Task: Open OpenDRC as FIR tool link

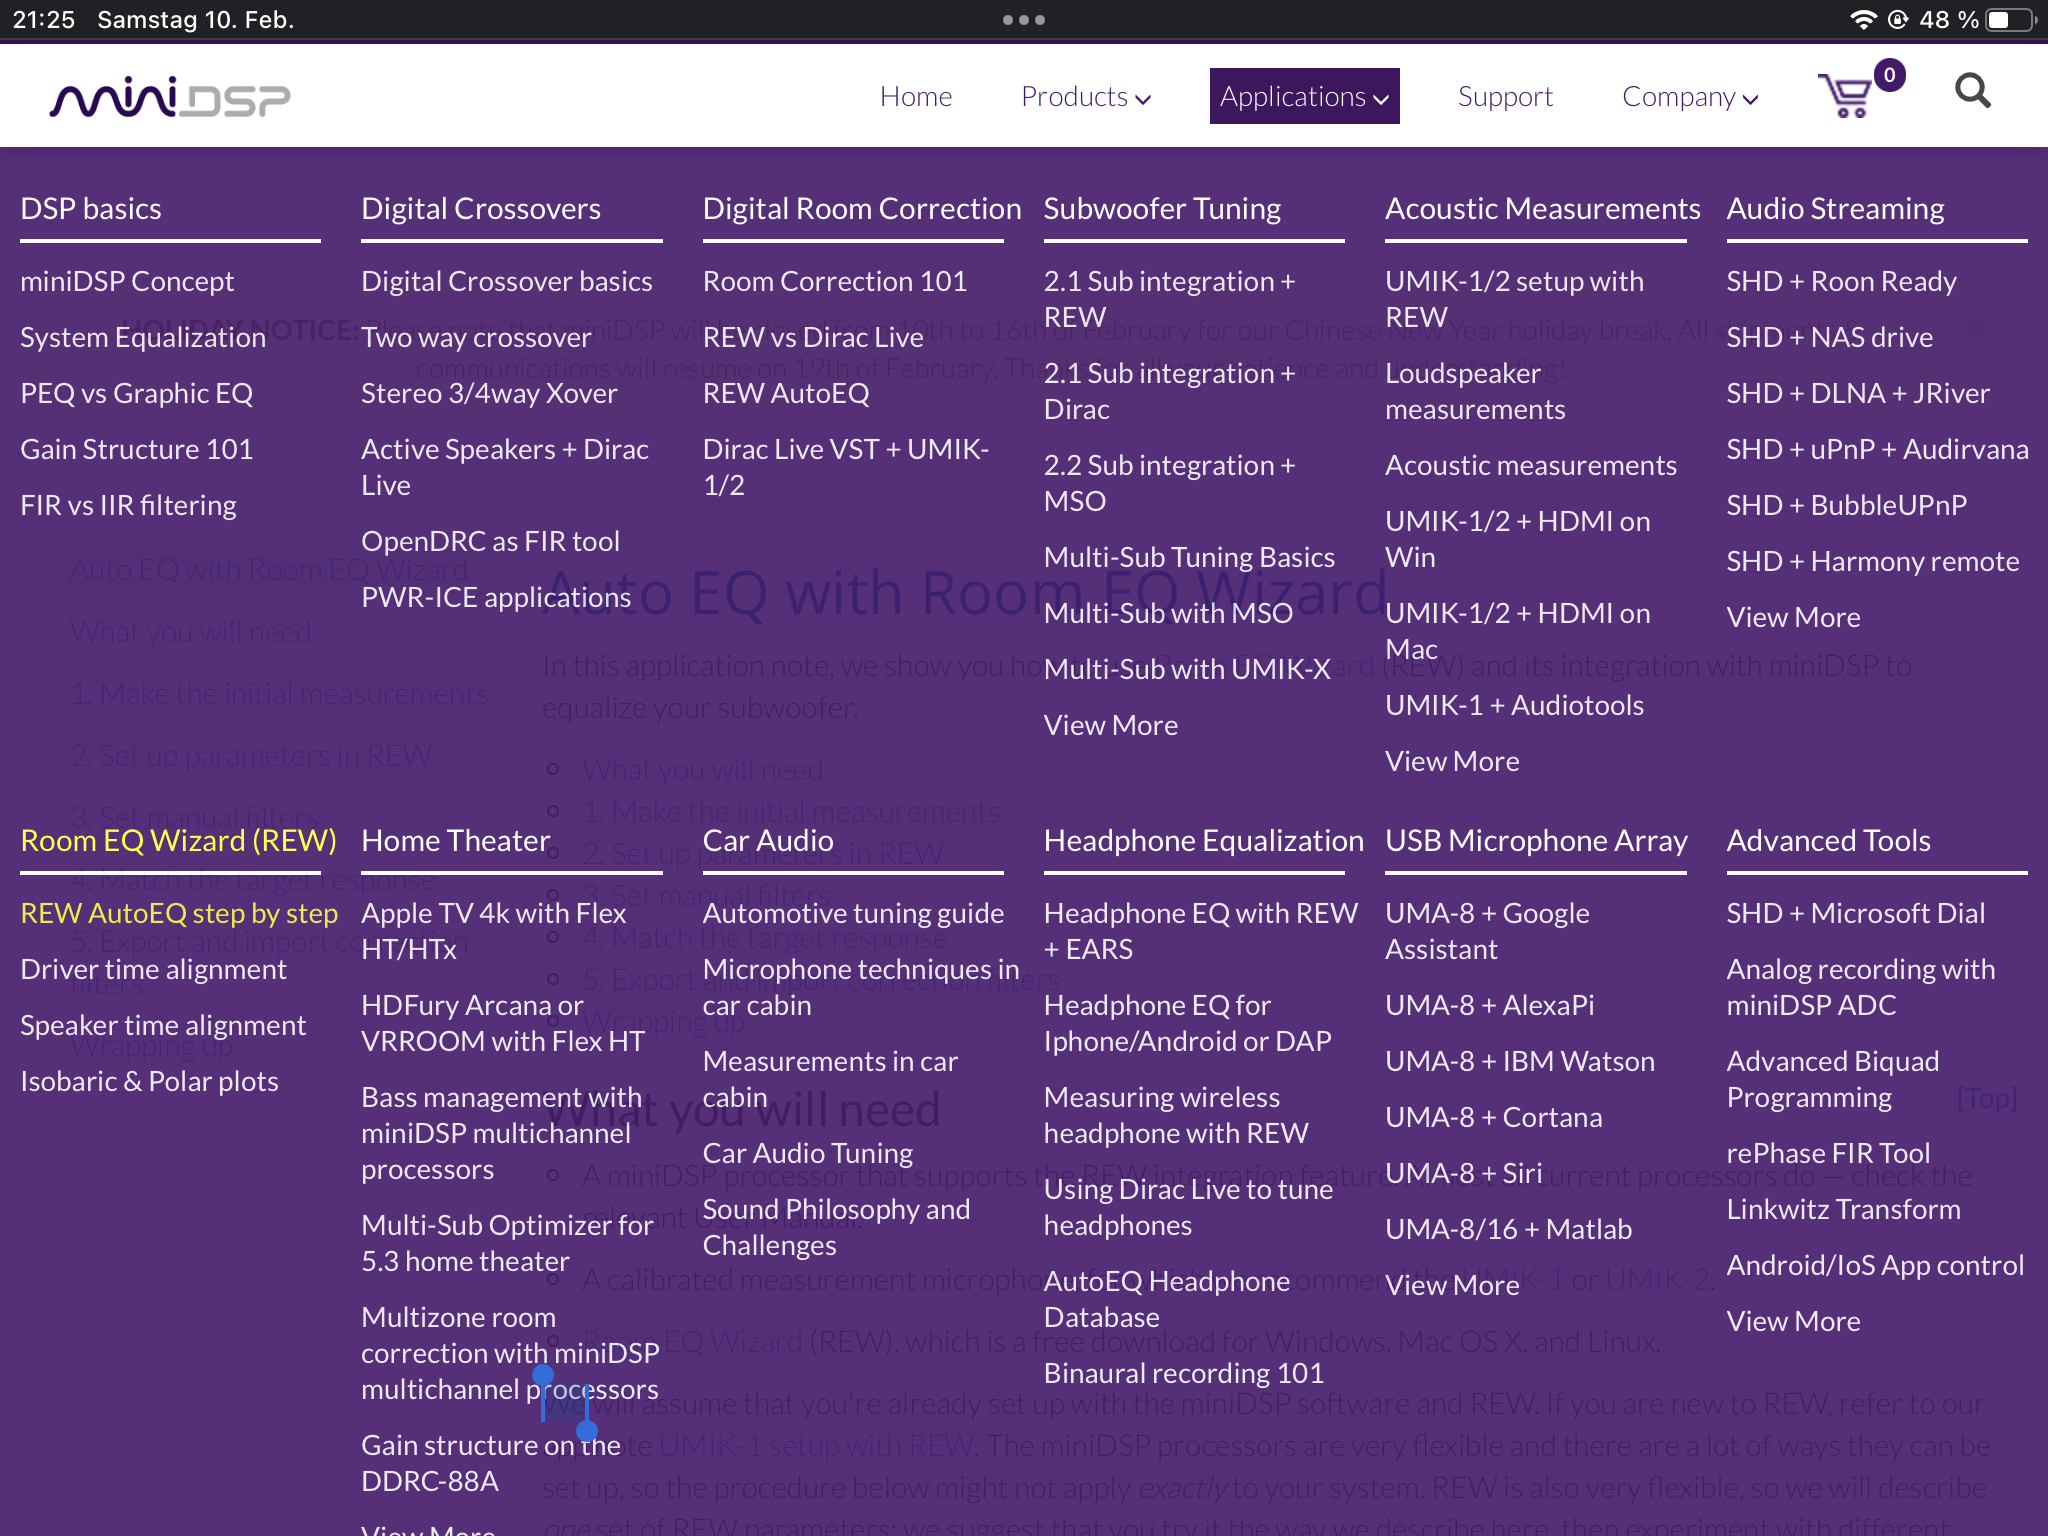Action: click(x=490, y=541)
